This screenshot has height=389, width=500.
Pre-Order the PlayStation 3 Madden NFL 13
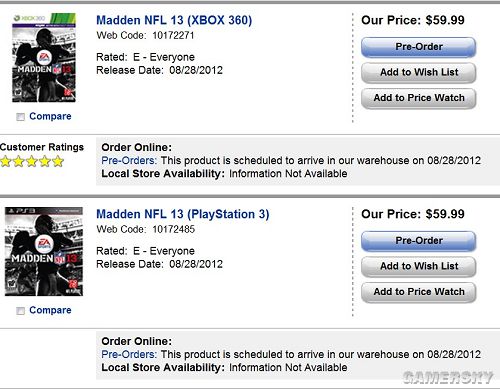pos(419,241)
